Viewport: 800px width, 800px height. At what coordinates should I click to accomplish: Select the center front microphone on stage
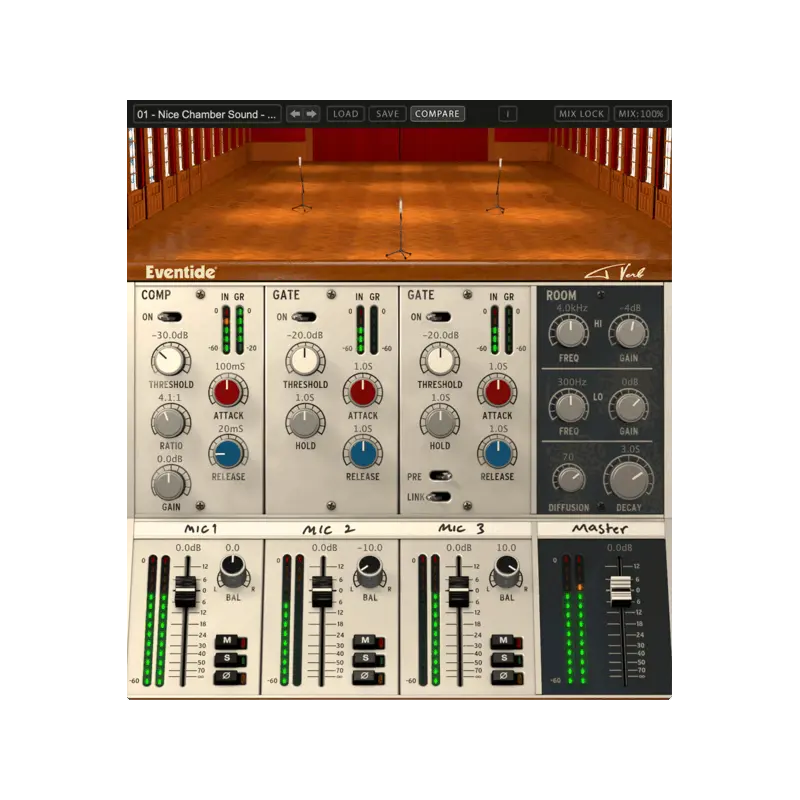pyautogui.click(x=399, y=229)
